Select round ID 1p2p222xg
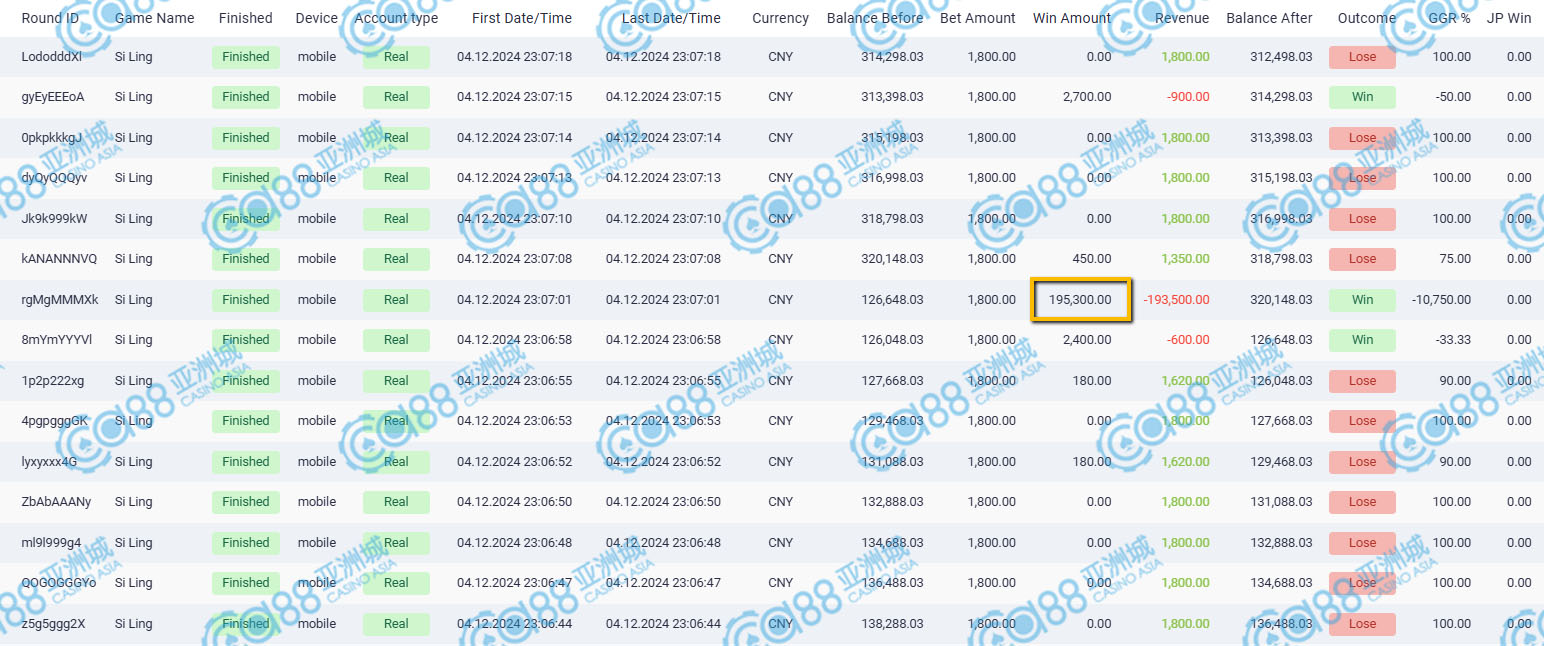Viewport: 1544px width, 646px height. [53, 381]
